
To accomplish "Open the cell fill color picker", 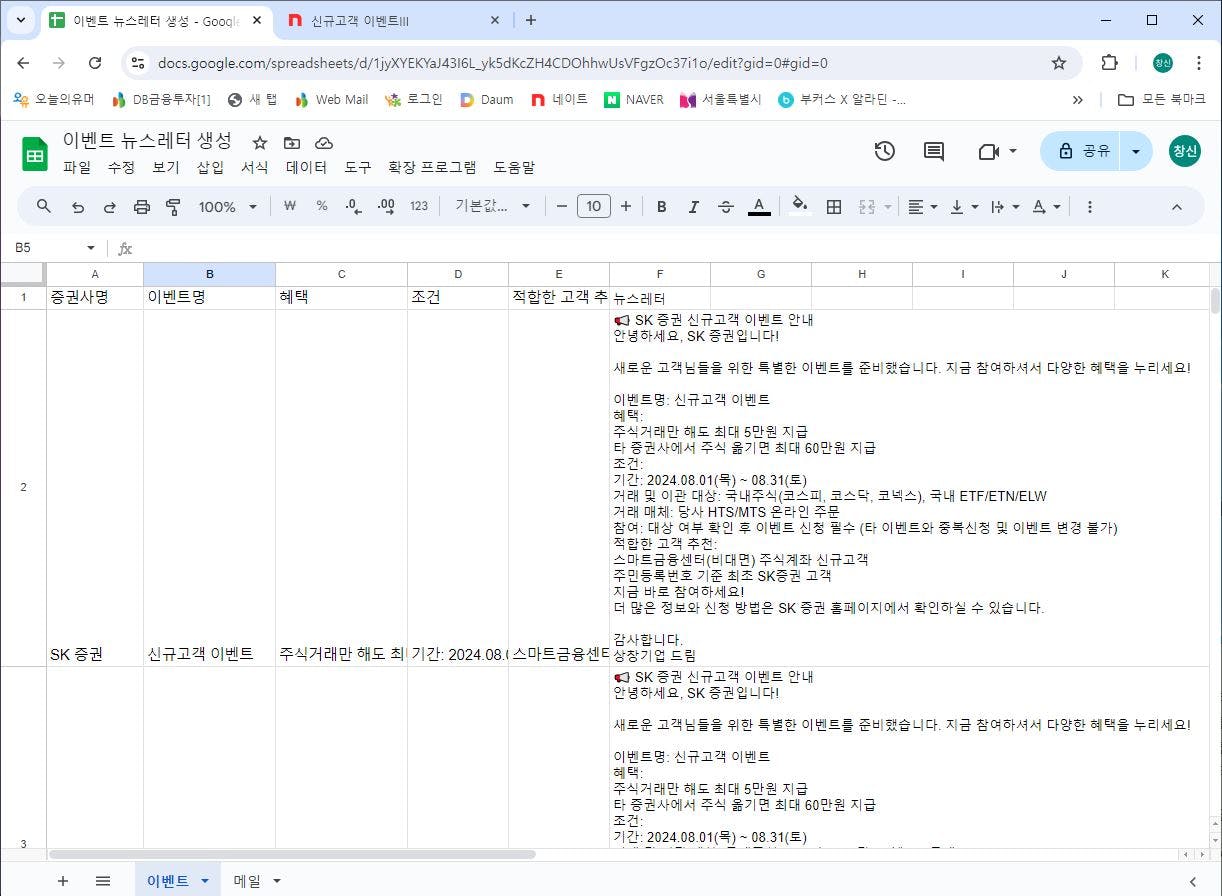I will 800,207.
